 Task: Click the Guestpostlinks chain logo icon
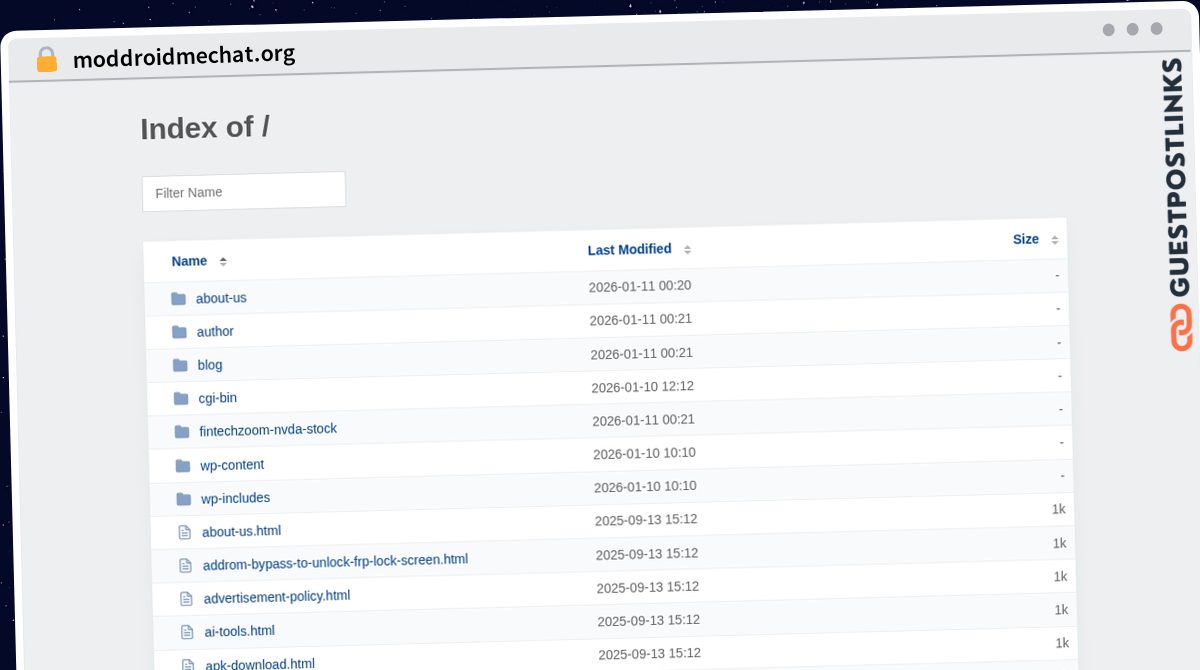coord(1181,327)
